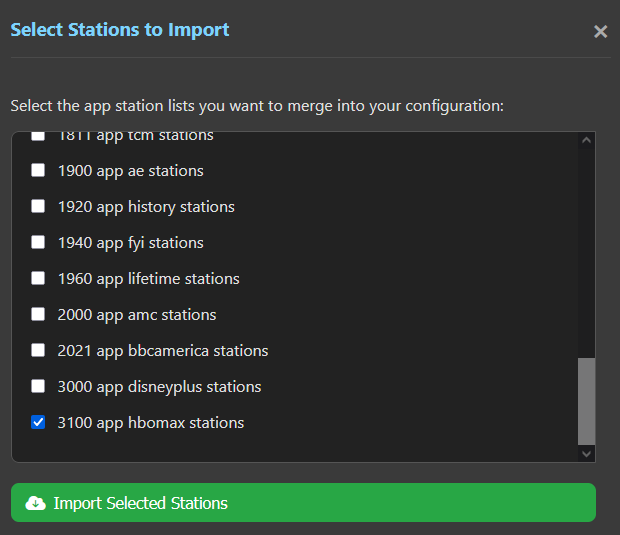Image resolution: width=620 pixels, height=535 pixels.
Task: Click the '1920 app history stations' label
Action: pyautogui.click(x=146, y=207)
